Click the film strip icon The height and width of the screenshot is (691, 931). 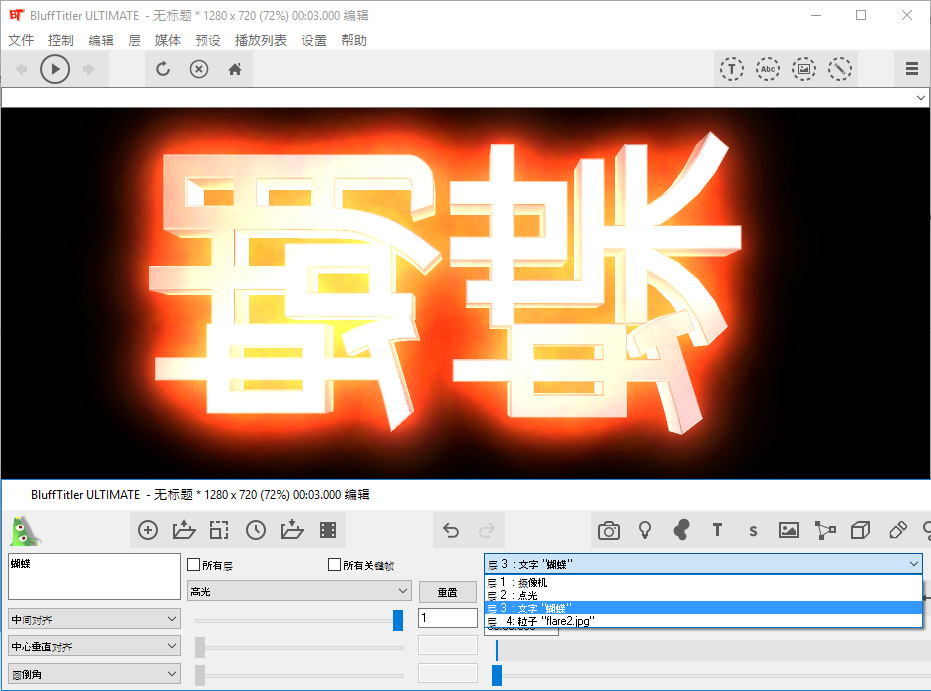click(x=327, y=530)
